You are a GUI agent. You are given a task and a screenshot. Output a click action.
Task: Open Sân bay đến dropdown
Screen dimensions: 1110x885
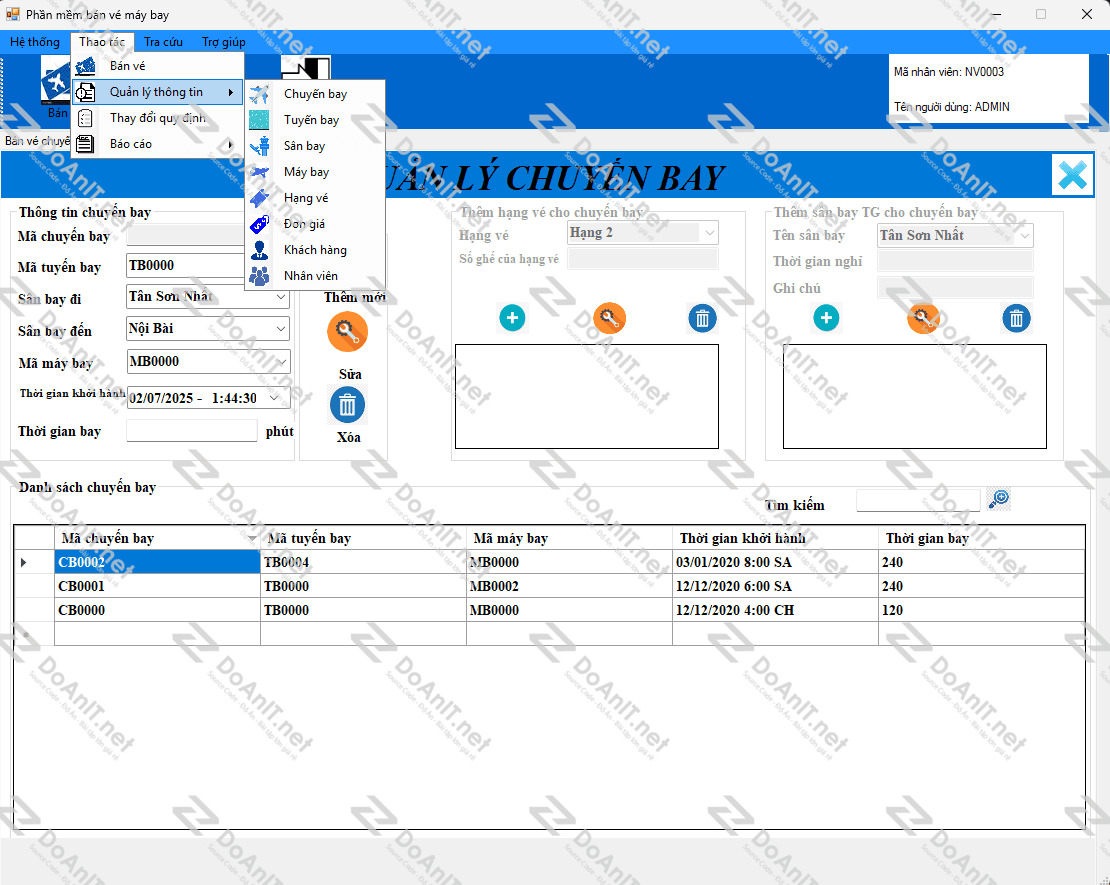point(280,329)
